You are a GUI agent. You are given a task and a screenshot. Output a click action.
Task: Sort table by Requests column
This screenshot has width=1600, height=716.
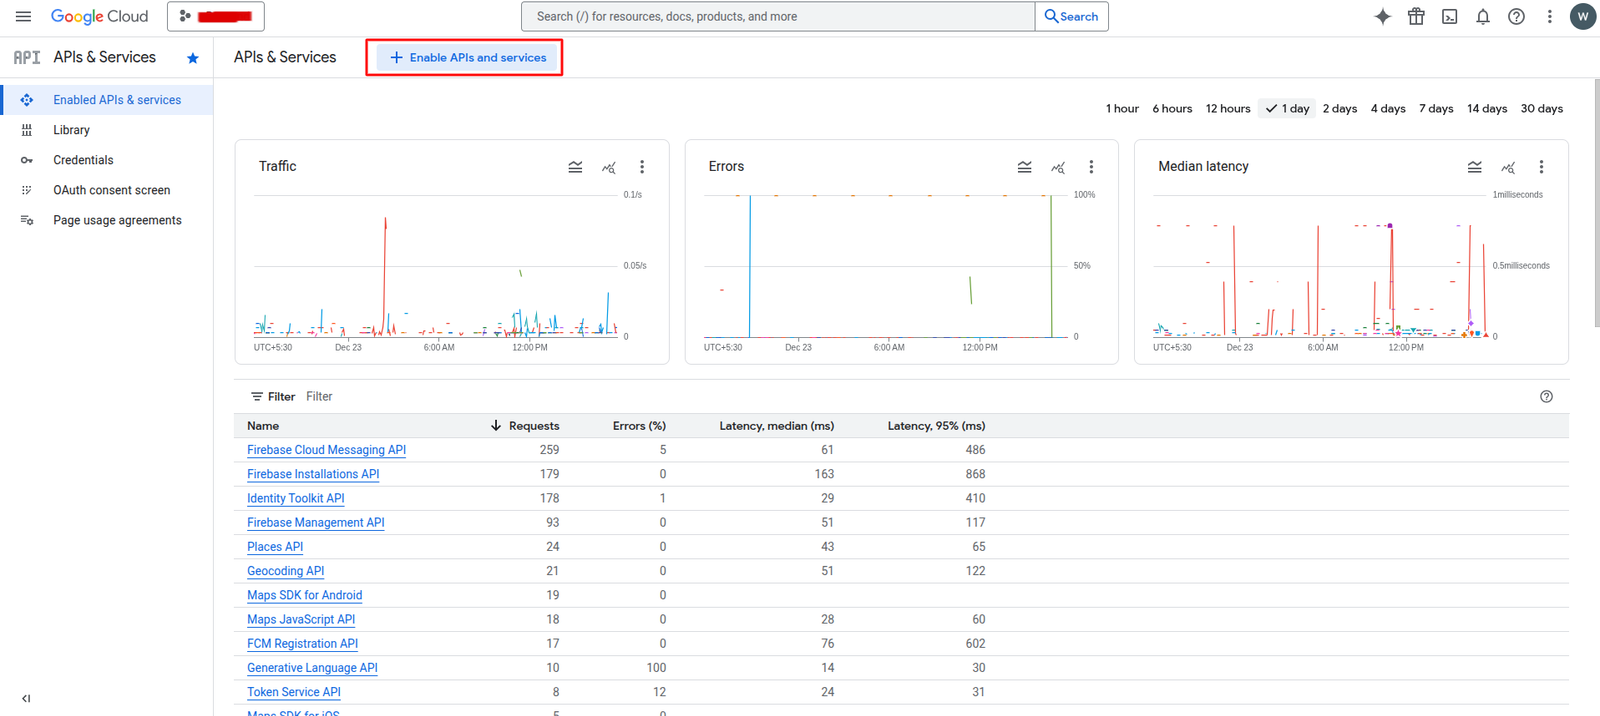(532, 426)
